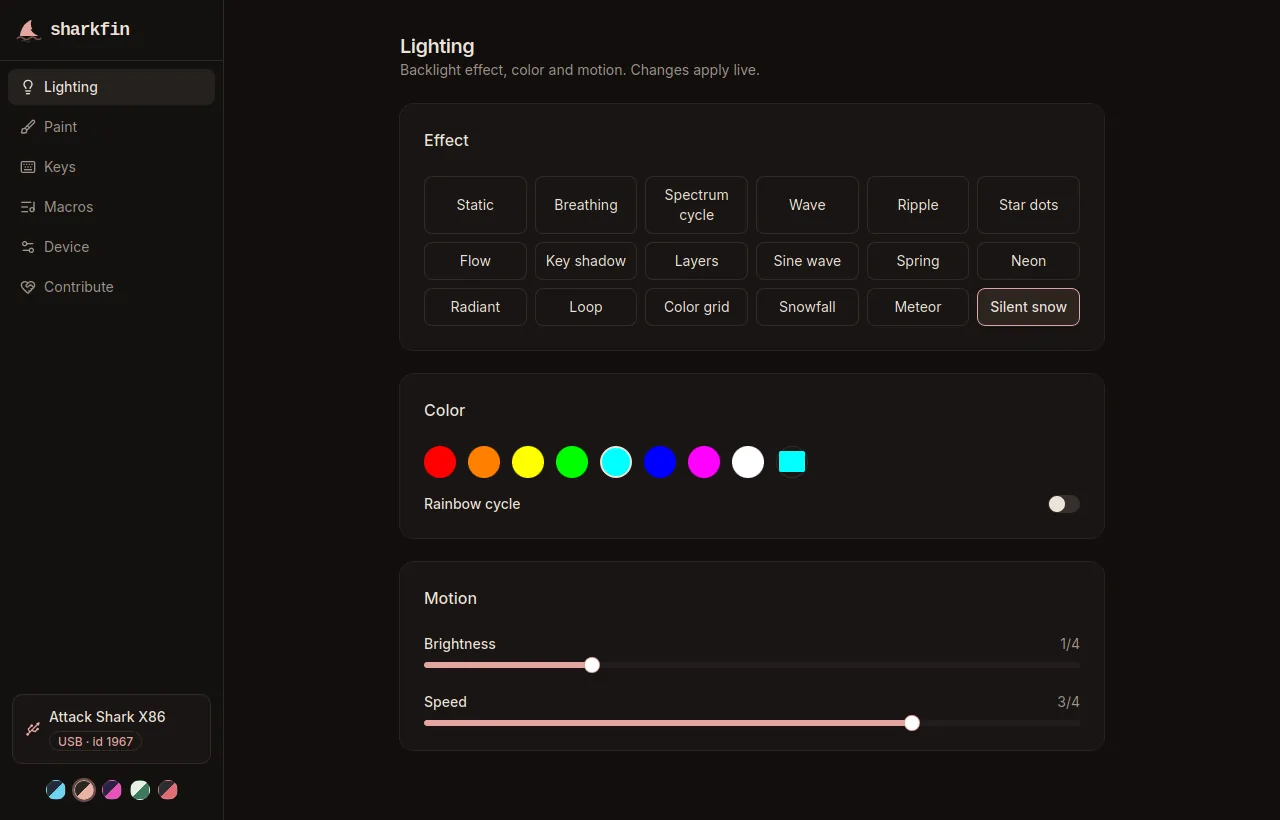Image resolution: width=1280 pixels, height=820 pixels.
Task: Select the green color swatch
Action: pyautogui.click(x=572, y=462)
